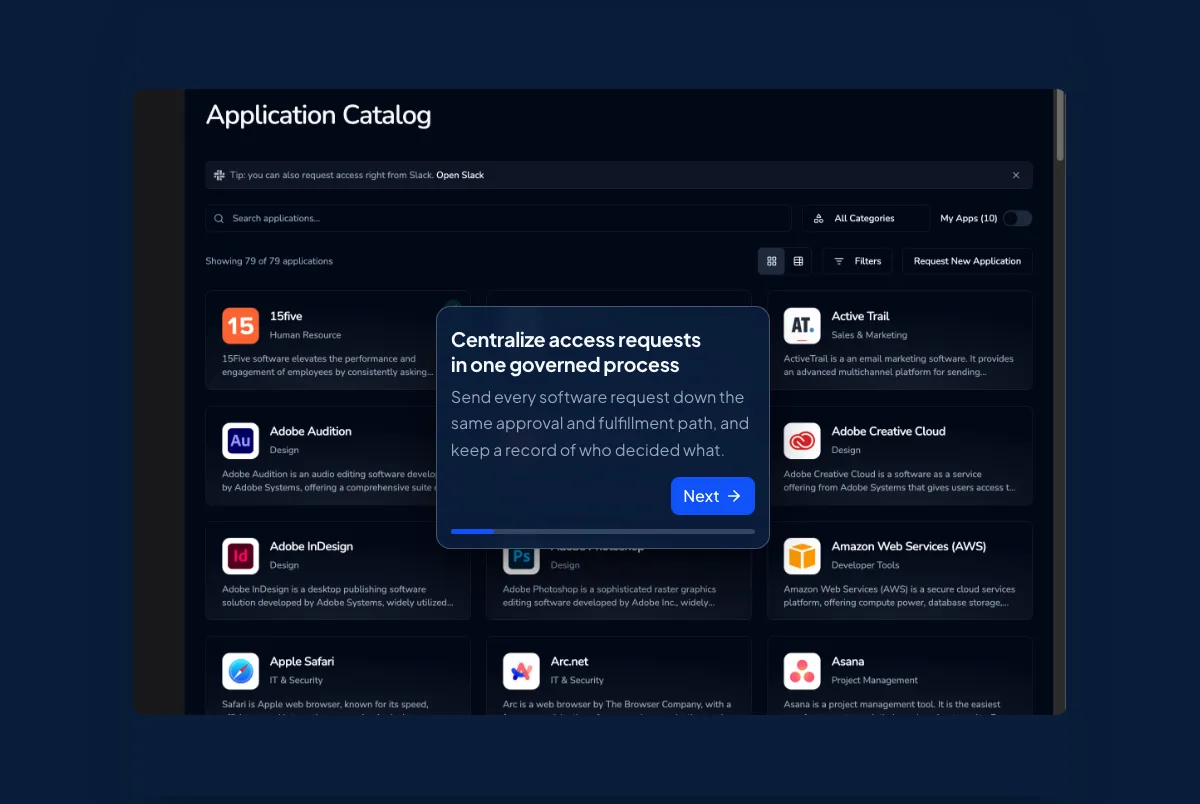1200x804 pixels.
Task: Open the Adobe Audition app icon
Action: (x=240, y=440)
